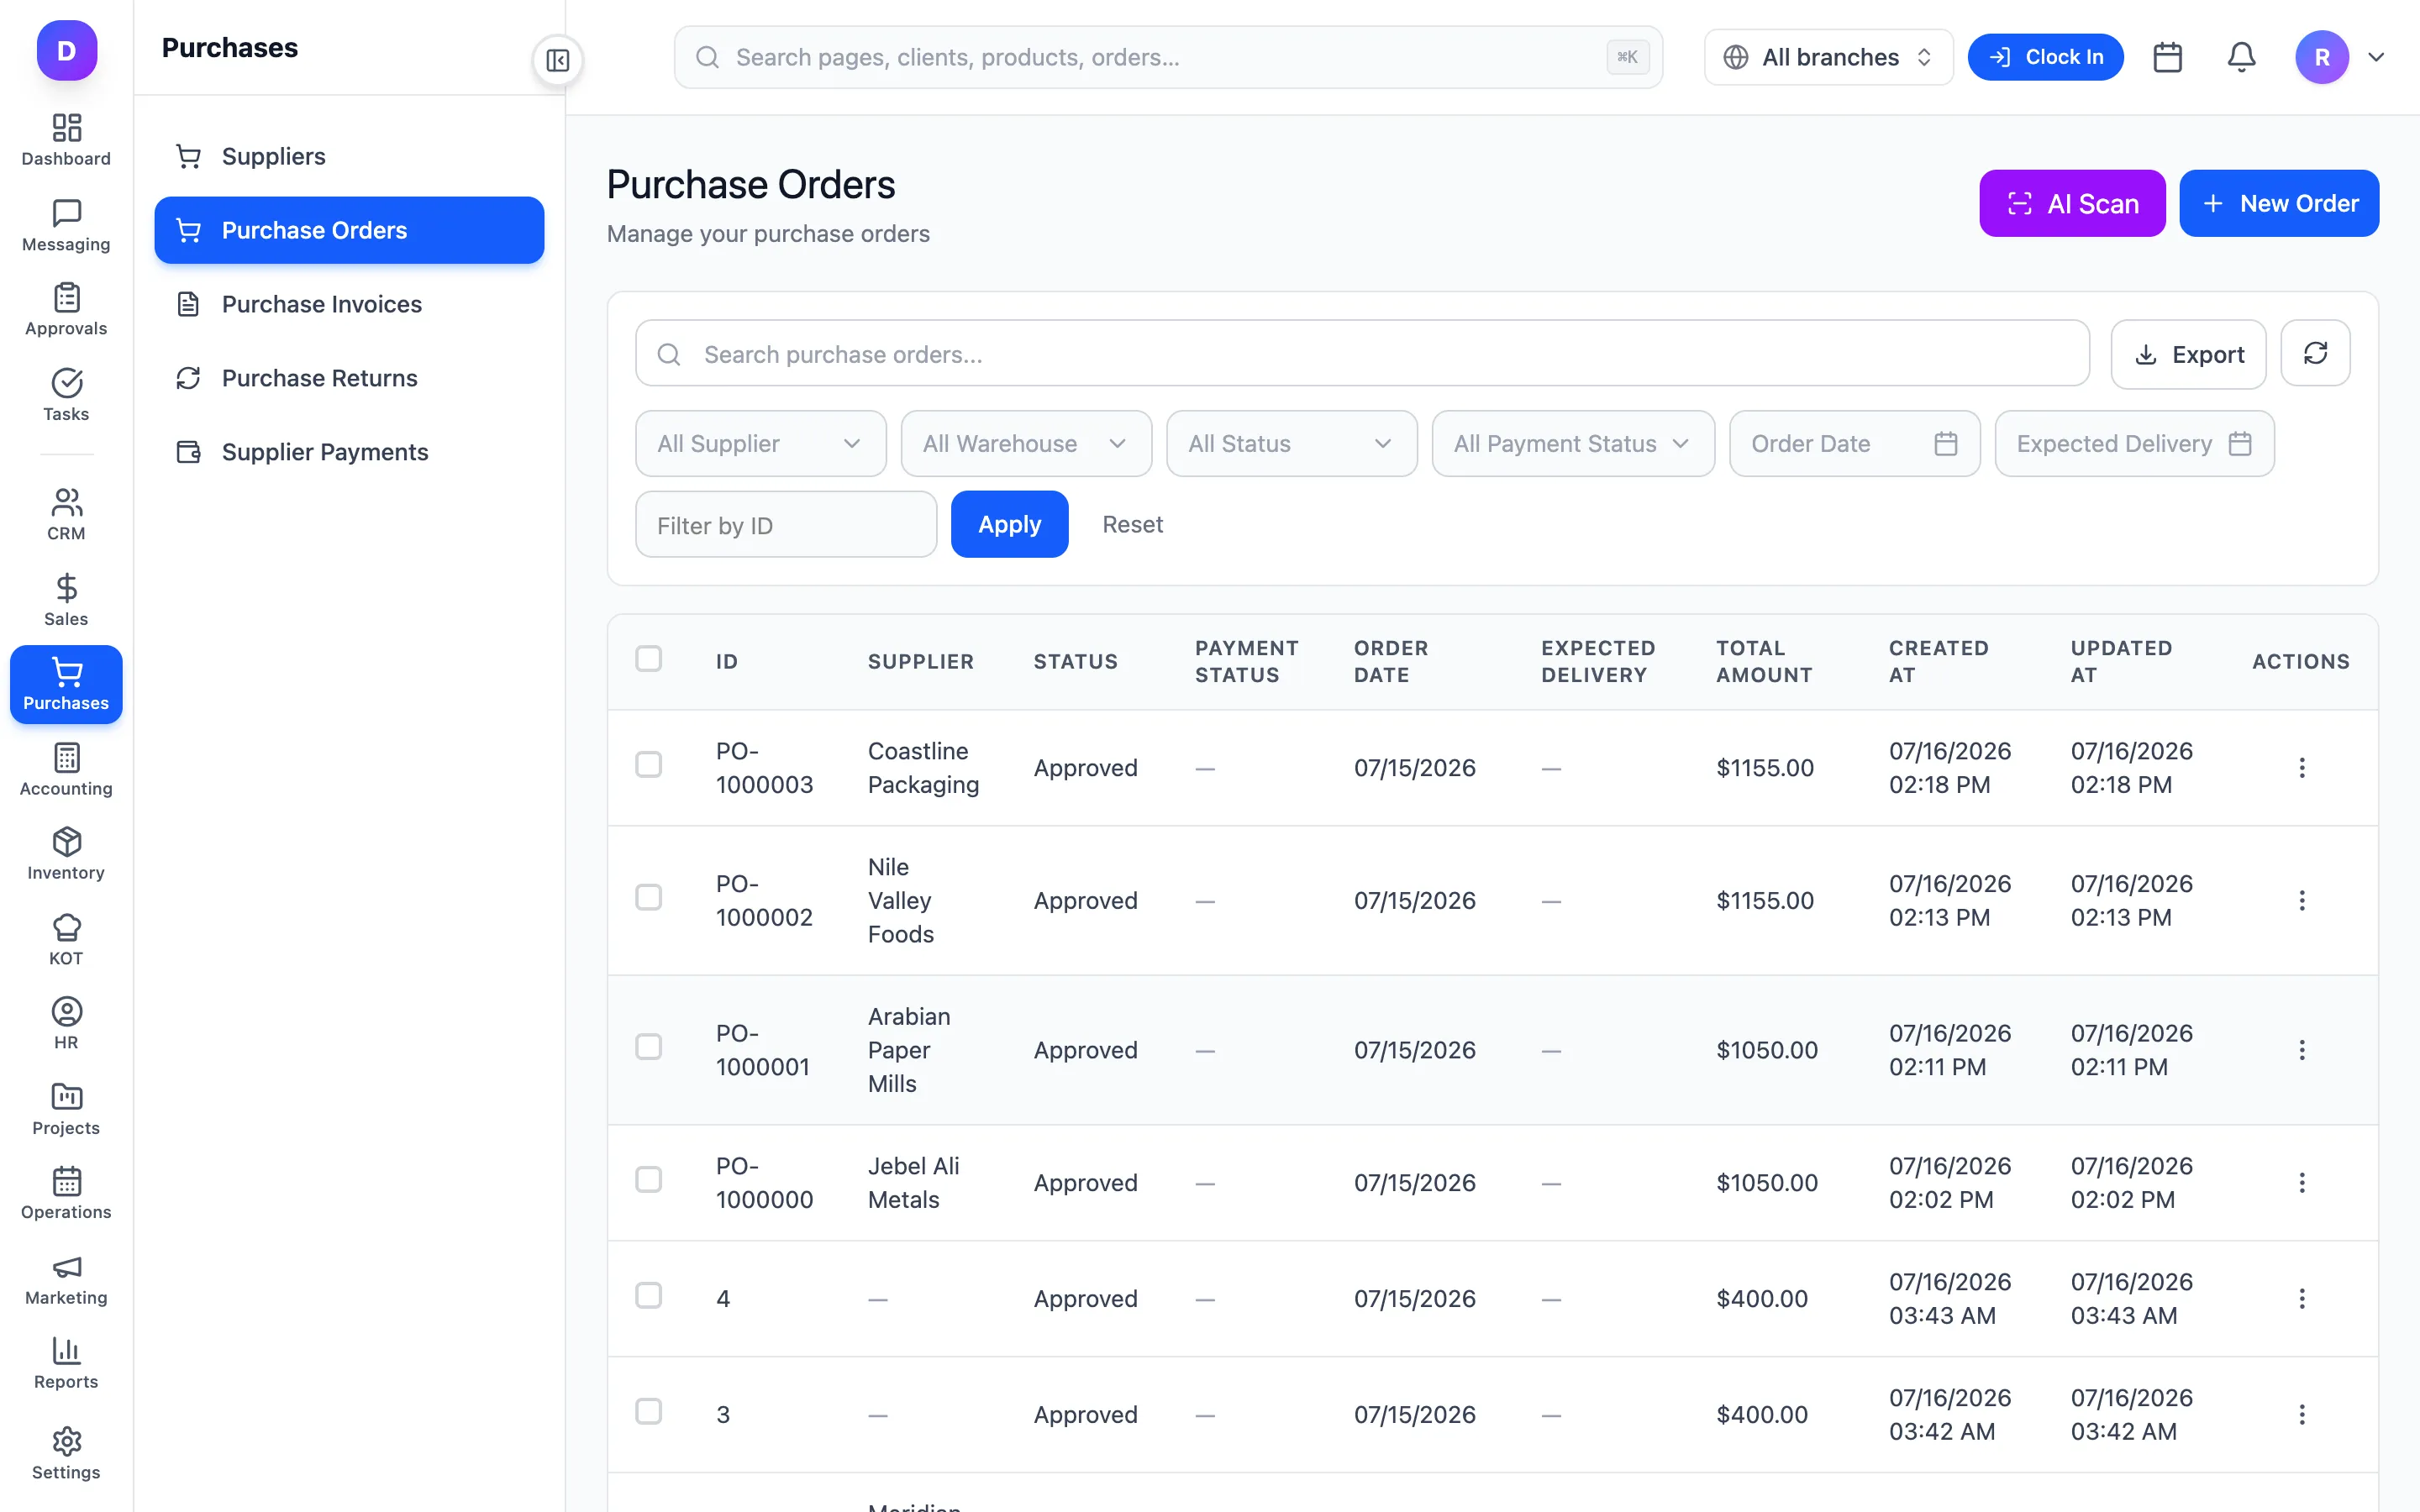Open Settings from the sidebar

click(x=66, y=1453)
